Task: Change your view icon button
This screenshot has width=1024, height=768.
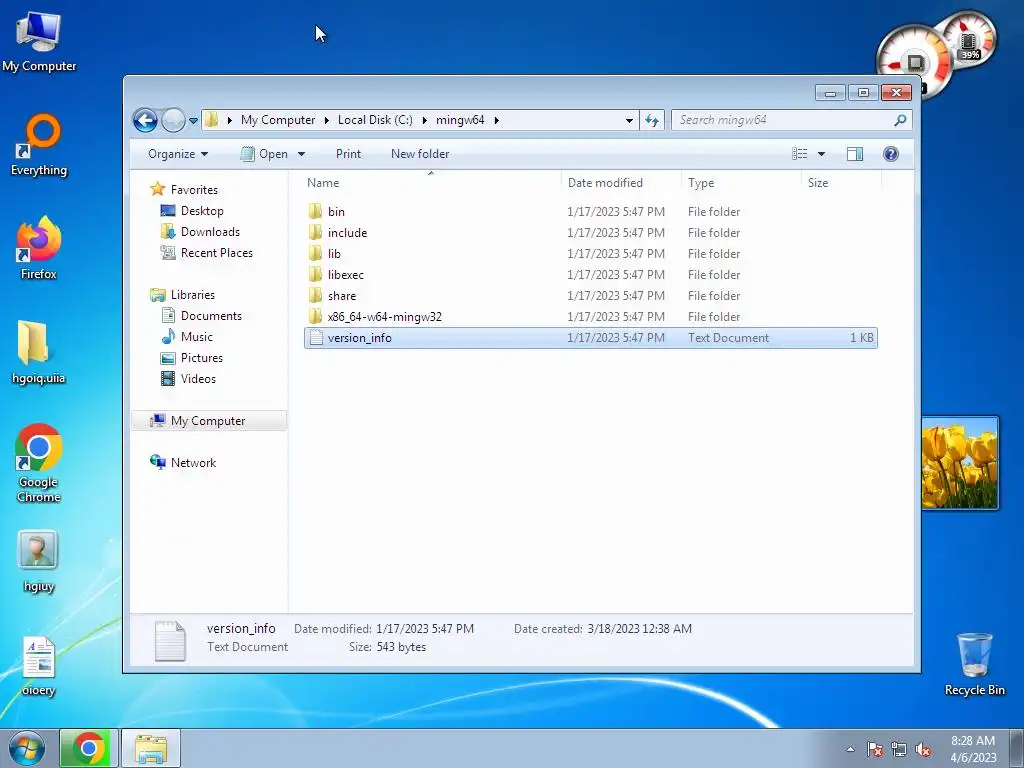Action: pos(800,154)
